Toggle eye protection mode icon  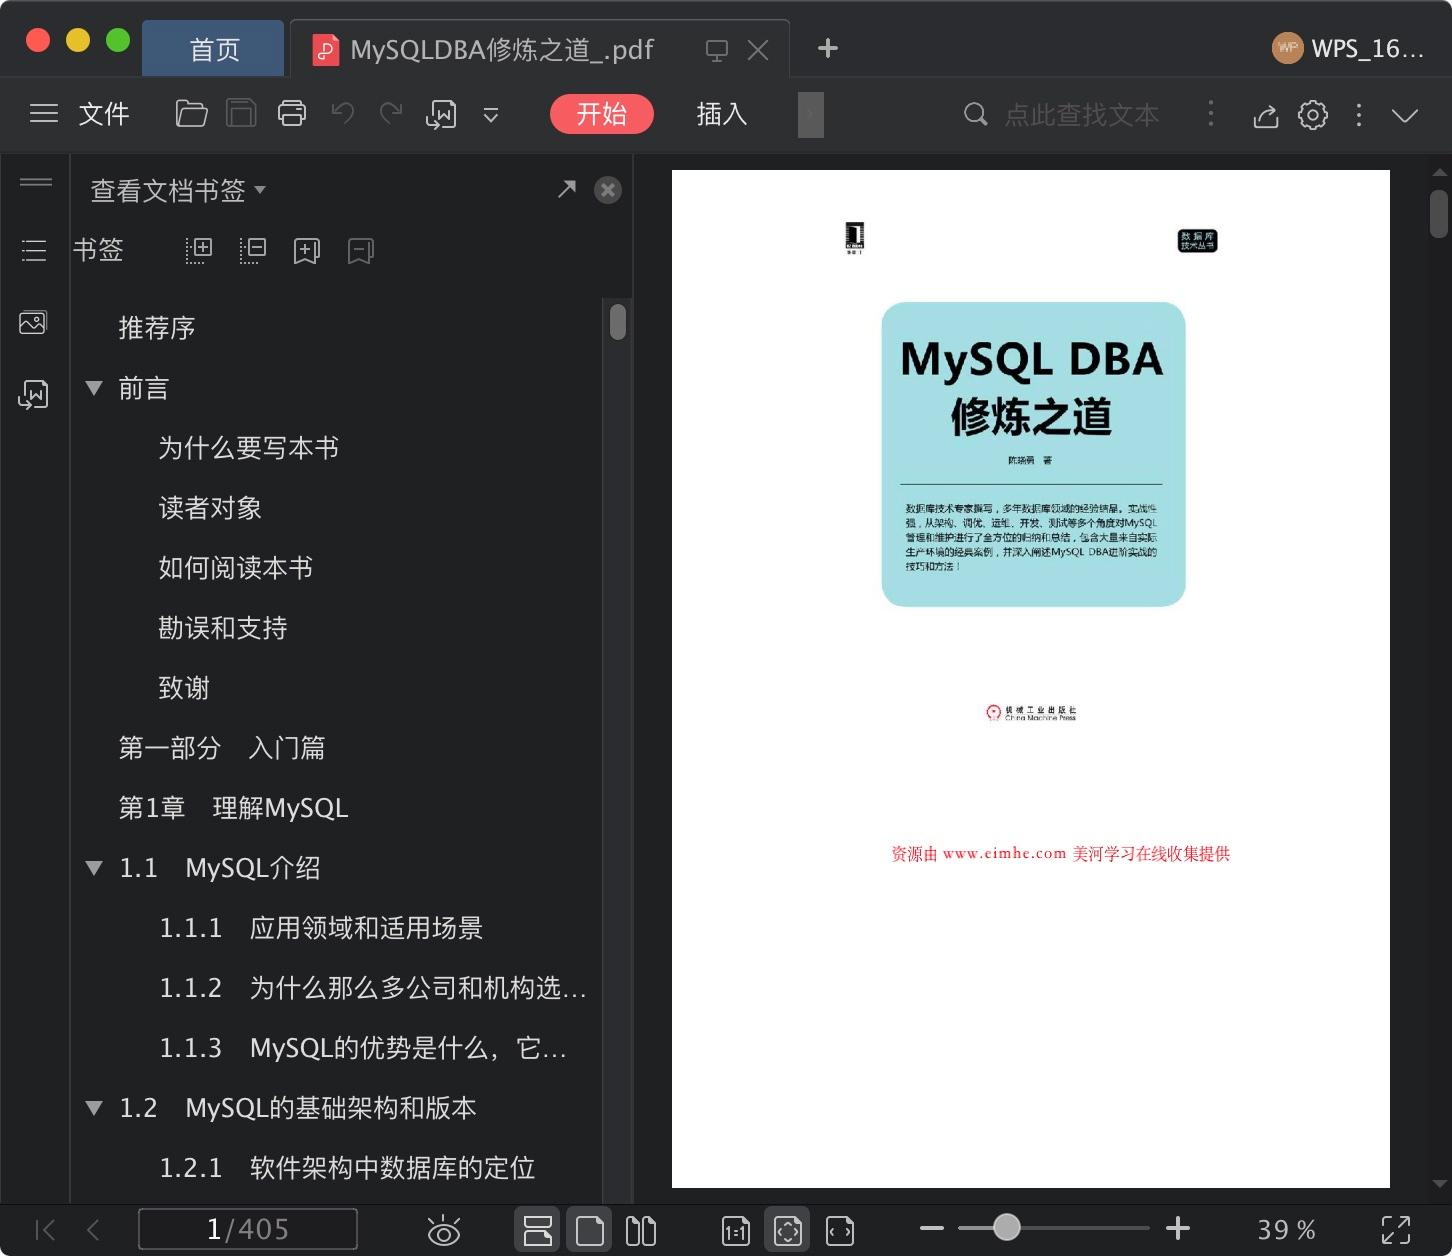click(443, 1231)
